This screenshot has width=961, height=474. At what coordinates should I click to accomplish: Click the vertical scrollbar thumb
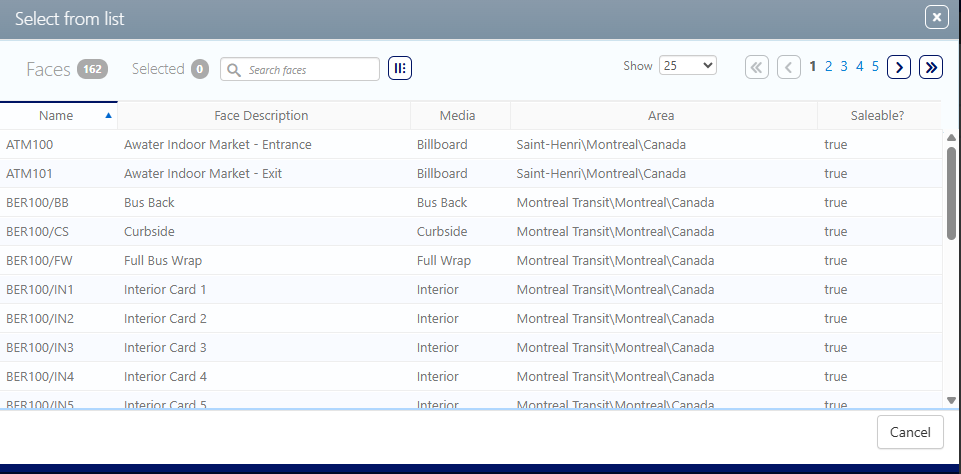tap(951, 193)
